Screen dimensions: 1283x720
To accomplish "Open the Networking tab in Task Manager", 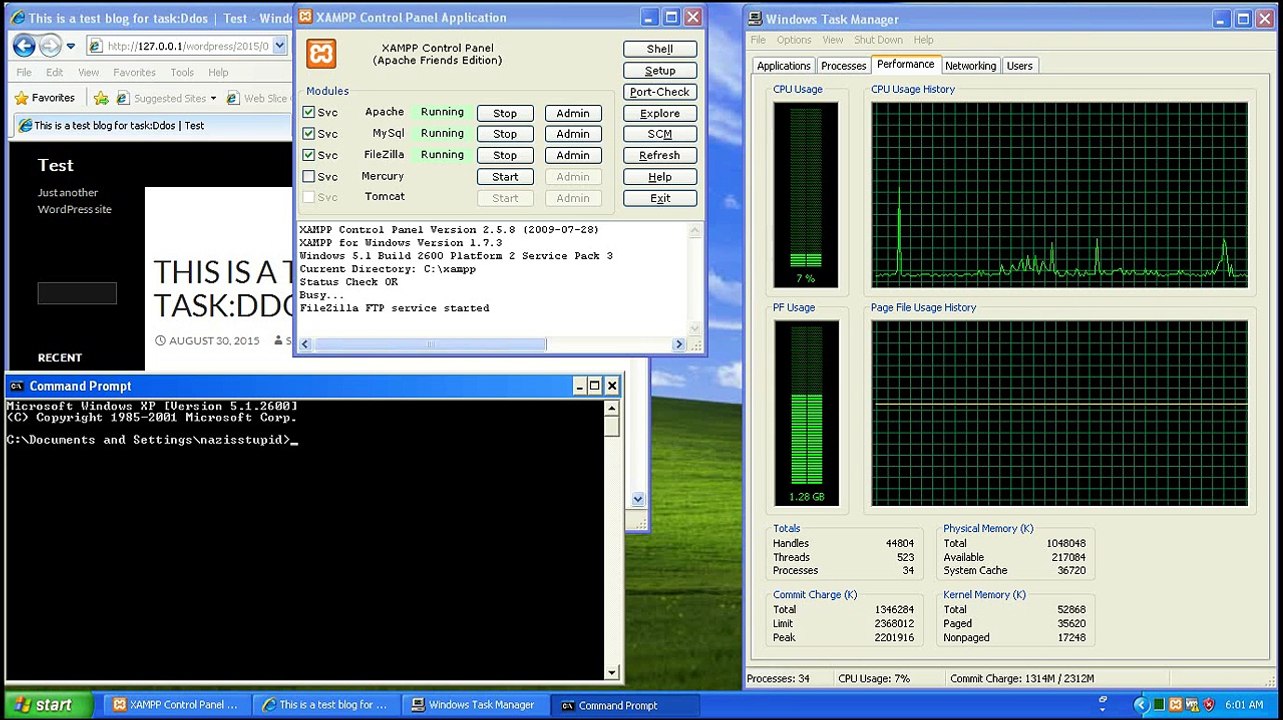I will (x=970, y=66).
